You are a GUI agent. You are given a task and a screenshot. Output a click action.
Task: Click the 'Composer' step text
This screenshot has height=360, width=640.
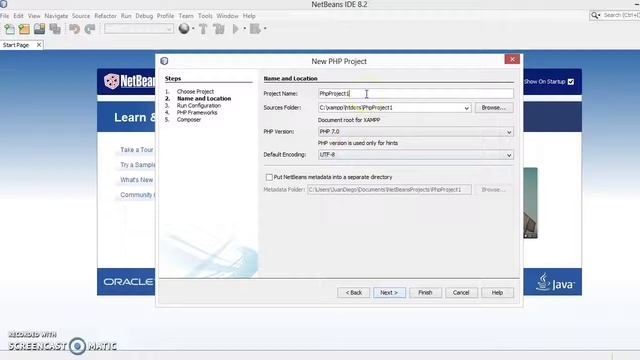pyautogui.click(x=189, y=120)
